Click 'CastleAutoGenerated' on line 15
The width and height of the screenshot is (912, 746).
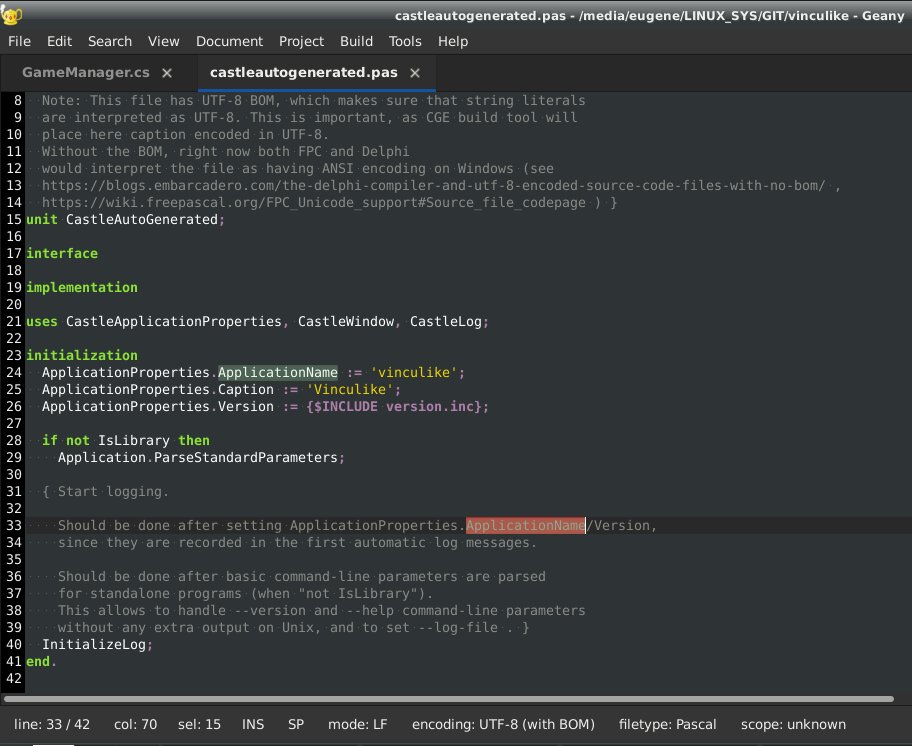coord(141,220)
